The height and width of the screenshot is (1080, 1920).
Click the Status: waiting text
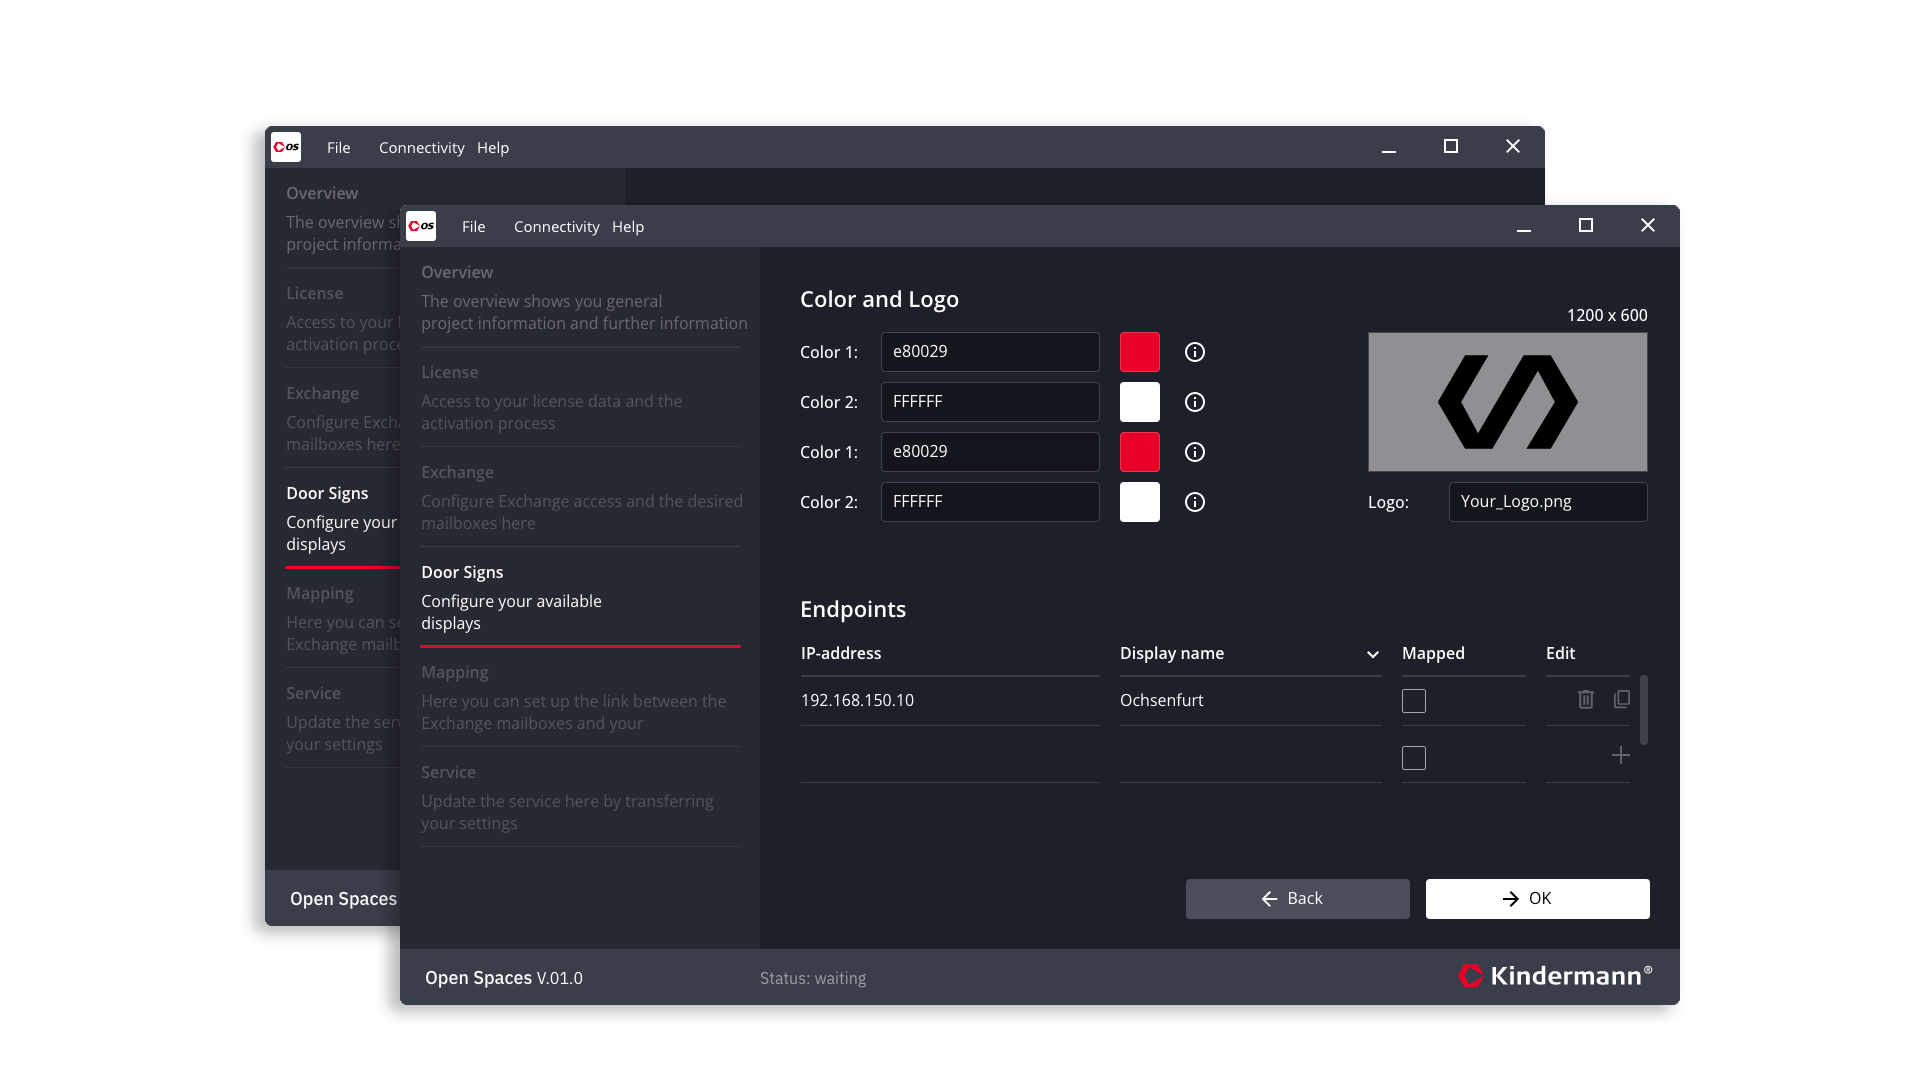(813, 978)
